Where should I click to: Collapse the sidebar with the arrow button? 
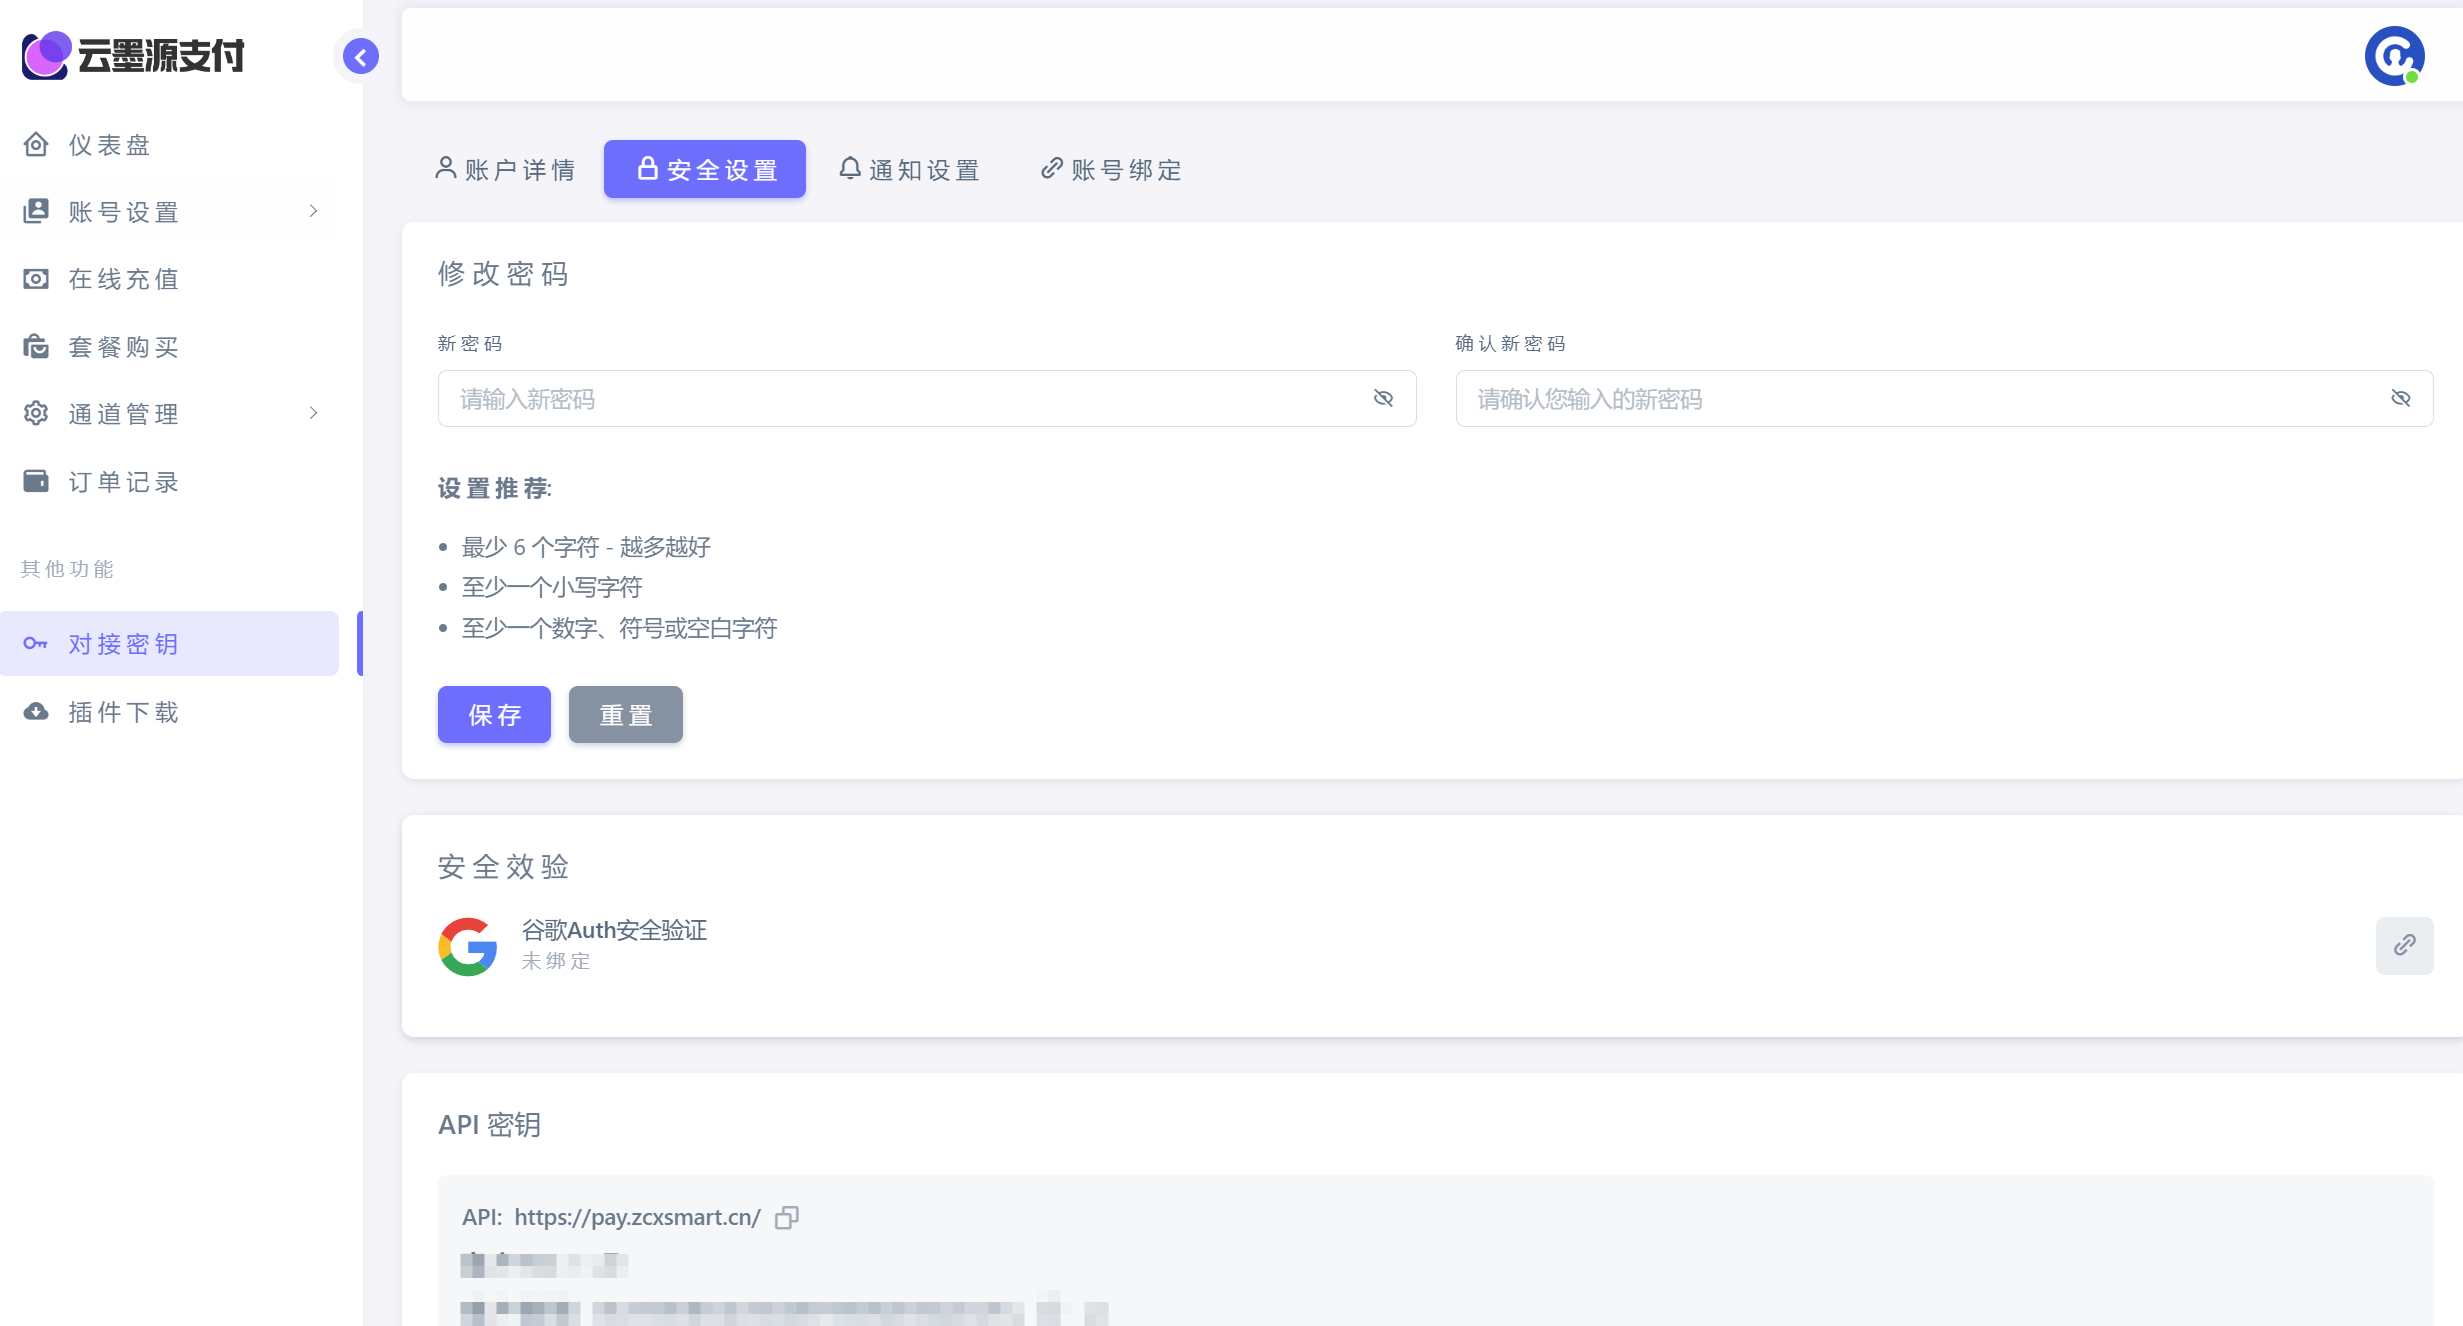pos(360,56)
